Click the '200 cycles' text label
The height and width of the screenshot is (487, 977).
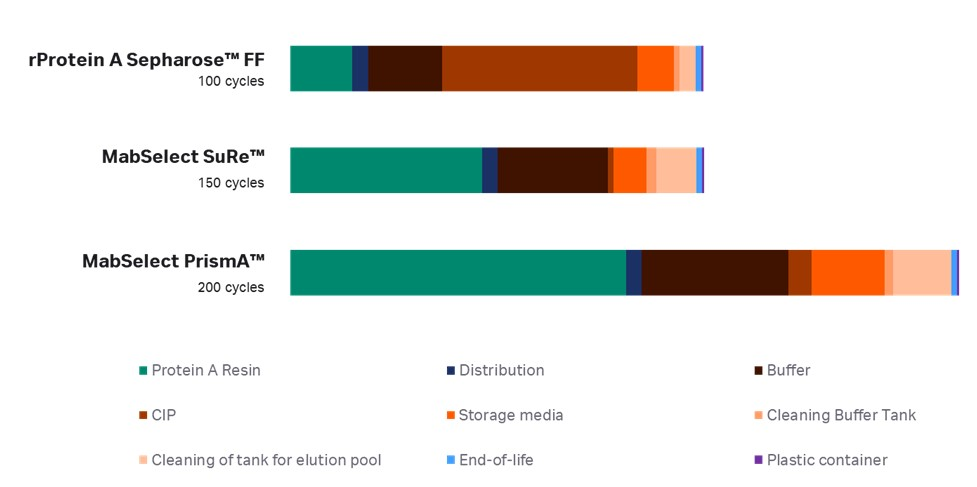coord(231,288)
